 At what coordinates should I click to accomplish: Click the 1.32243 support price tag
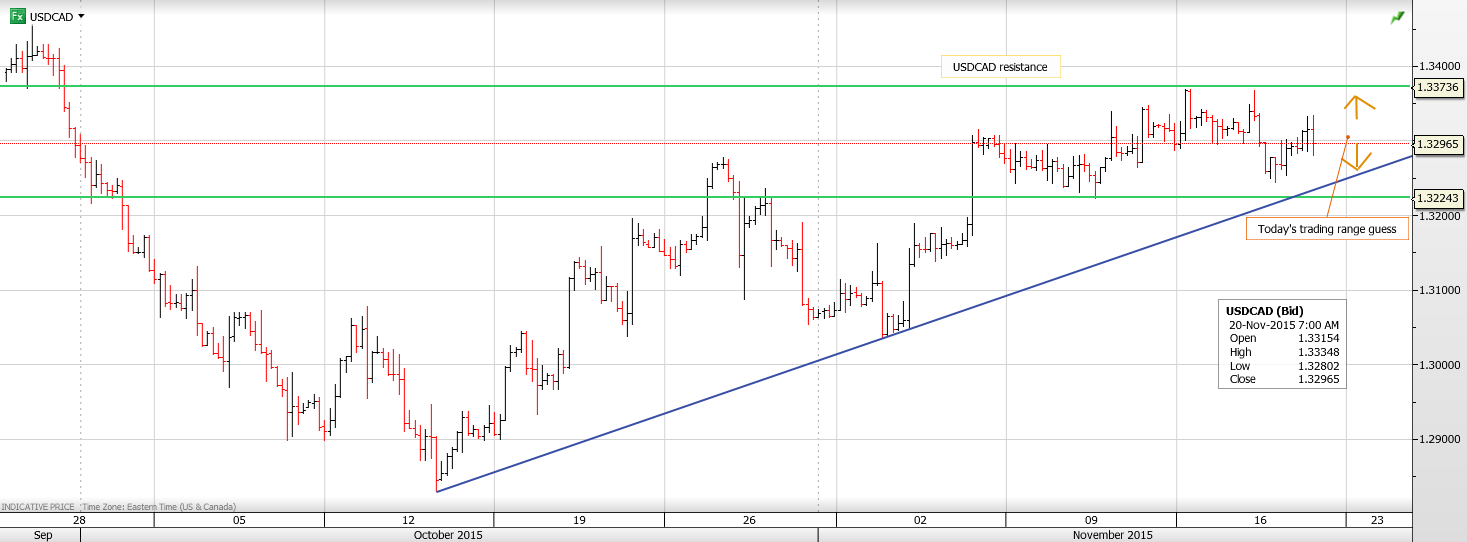coord(1439,198)
